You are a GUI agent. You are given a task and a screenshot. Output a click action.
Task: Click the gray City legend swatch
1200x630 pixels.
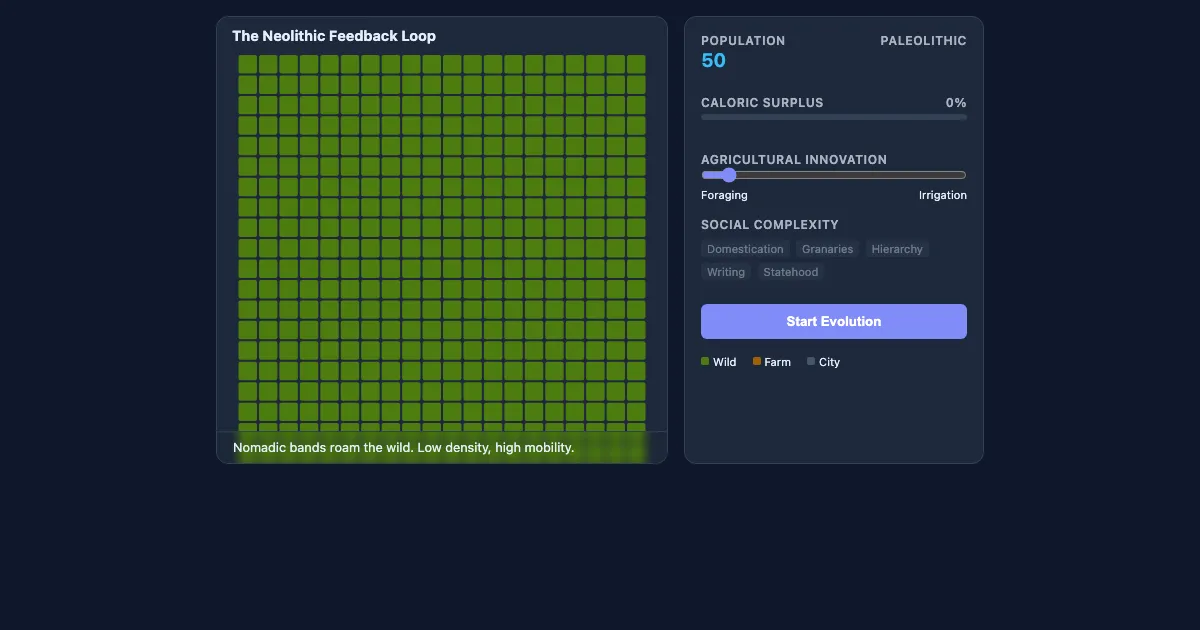pyautogui.click(x=811, y=362)
